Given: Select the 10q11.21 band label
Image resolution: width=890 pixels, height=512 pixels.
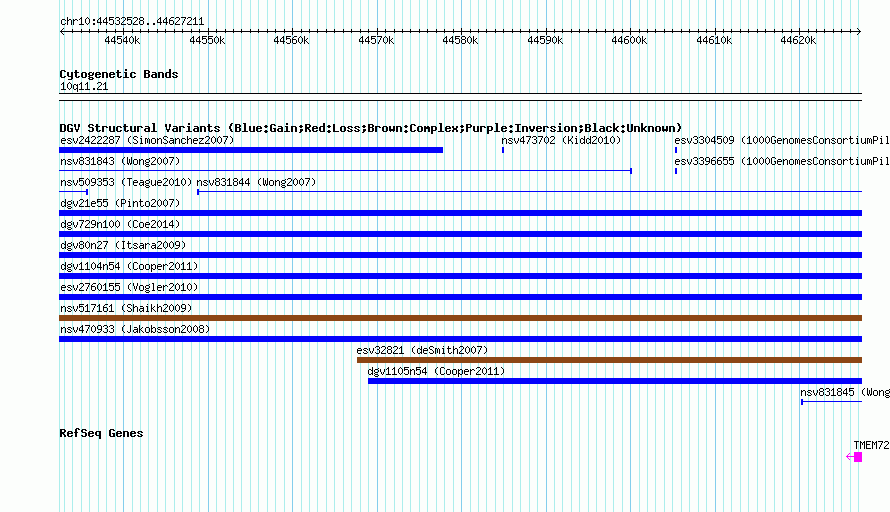Looking at the screenshot, I should pyautogui.click(x=84, y=86).
